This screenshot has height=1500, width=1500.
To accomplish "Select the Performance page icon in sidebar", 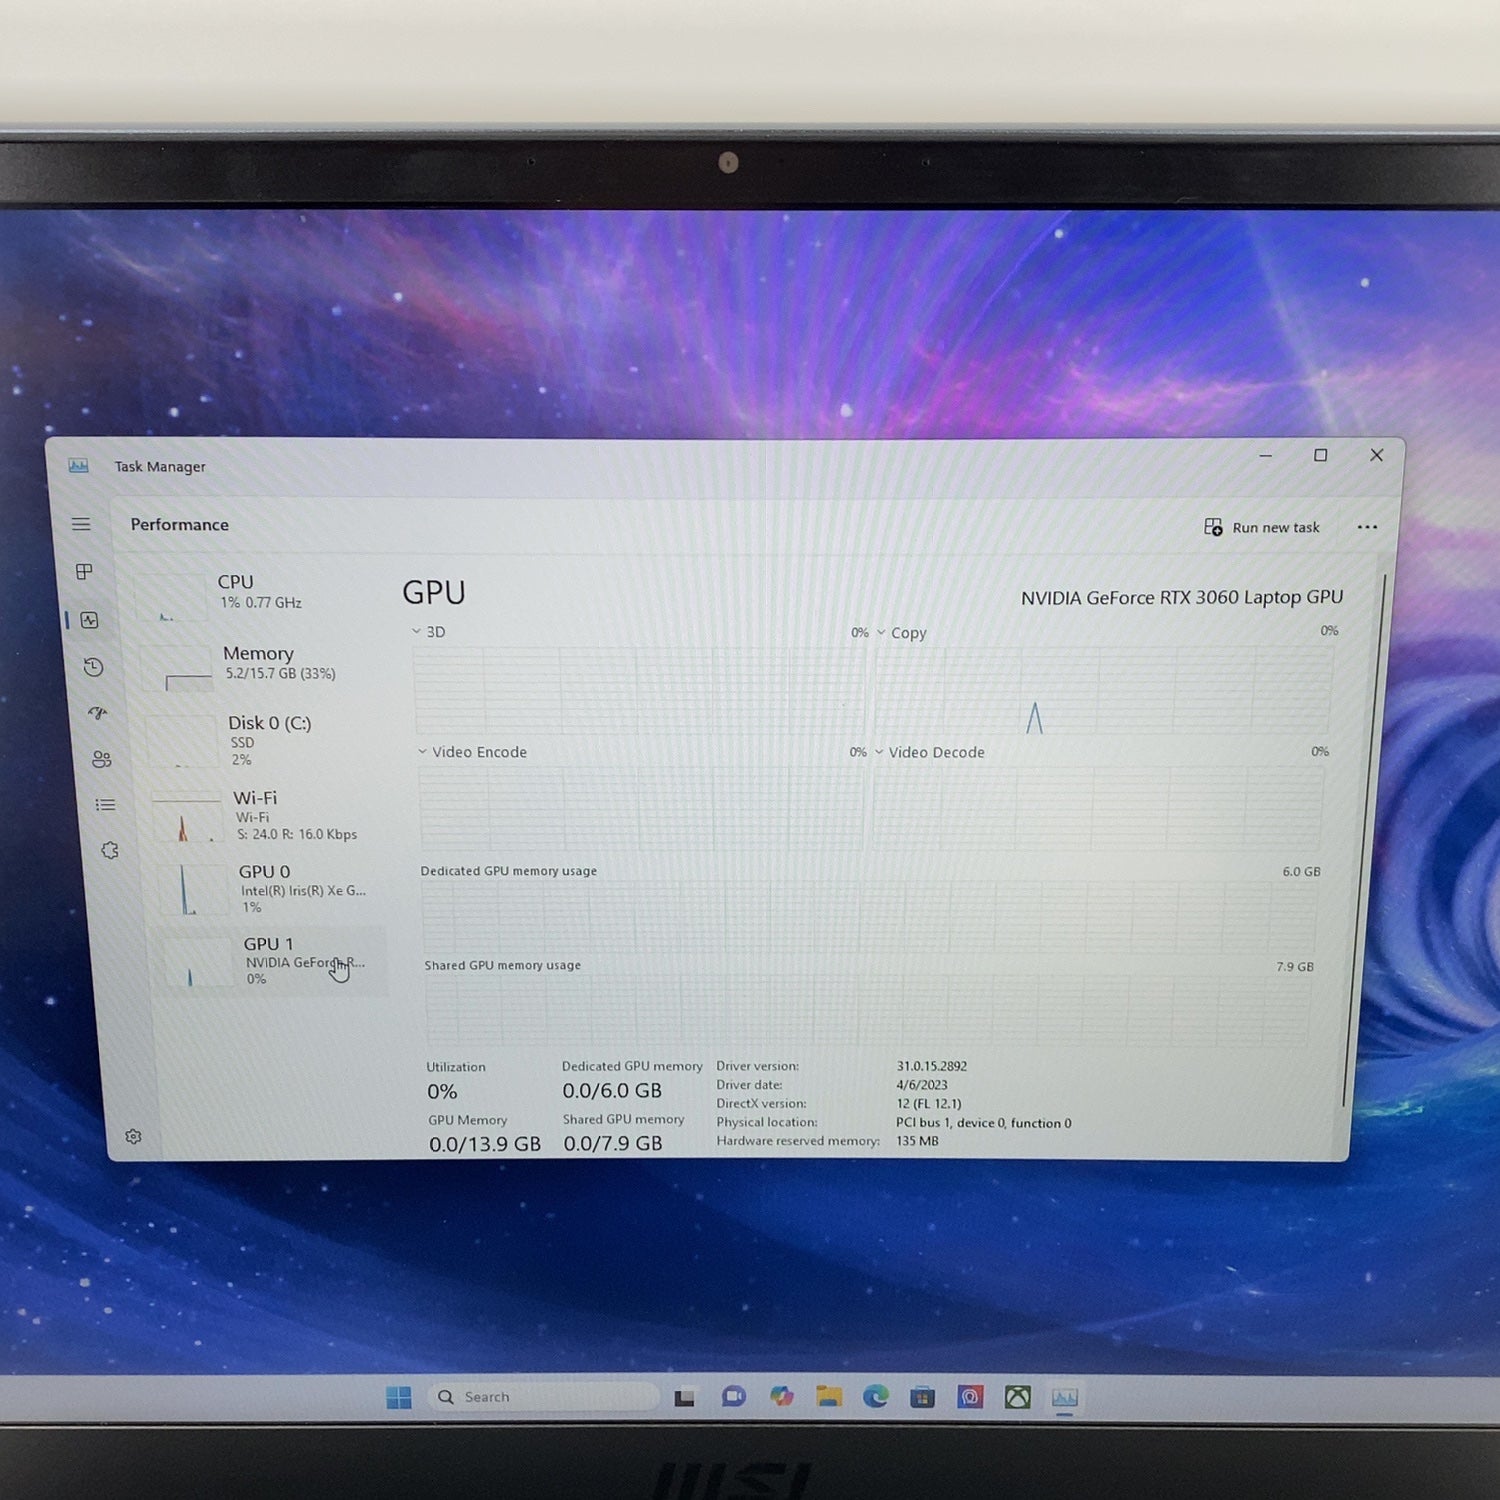I will [90, 620].
